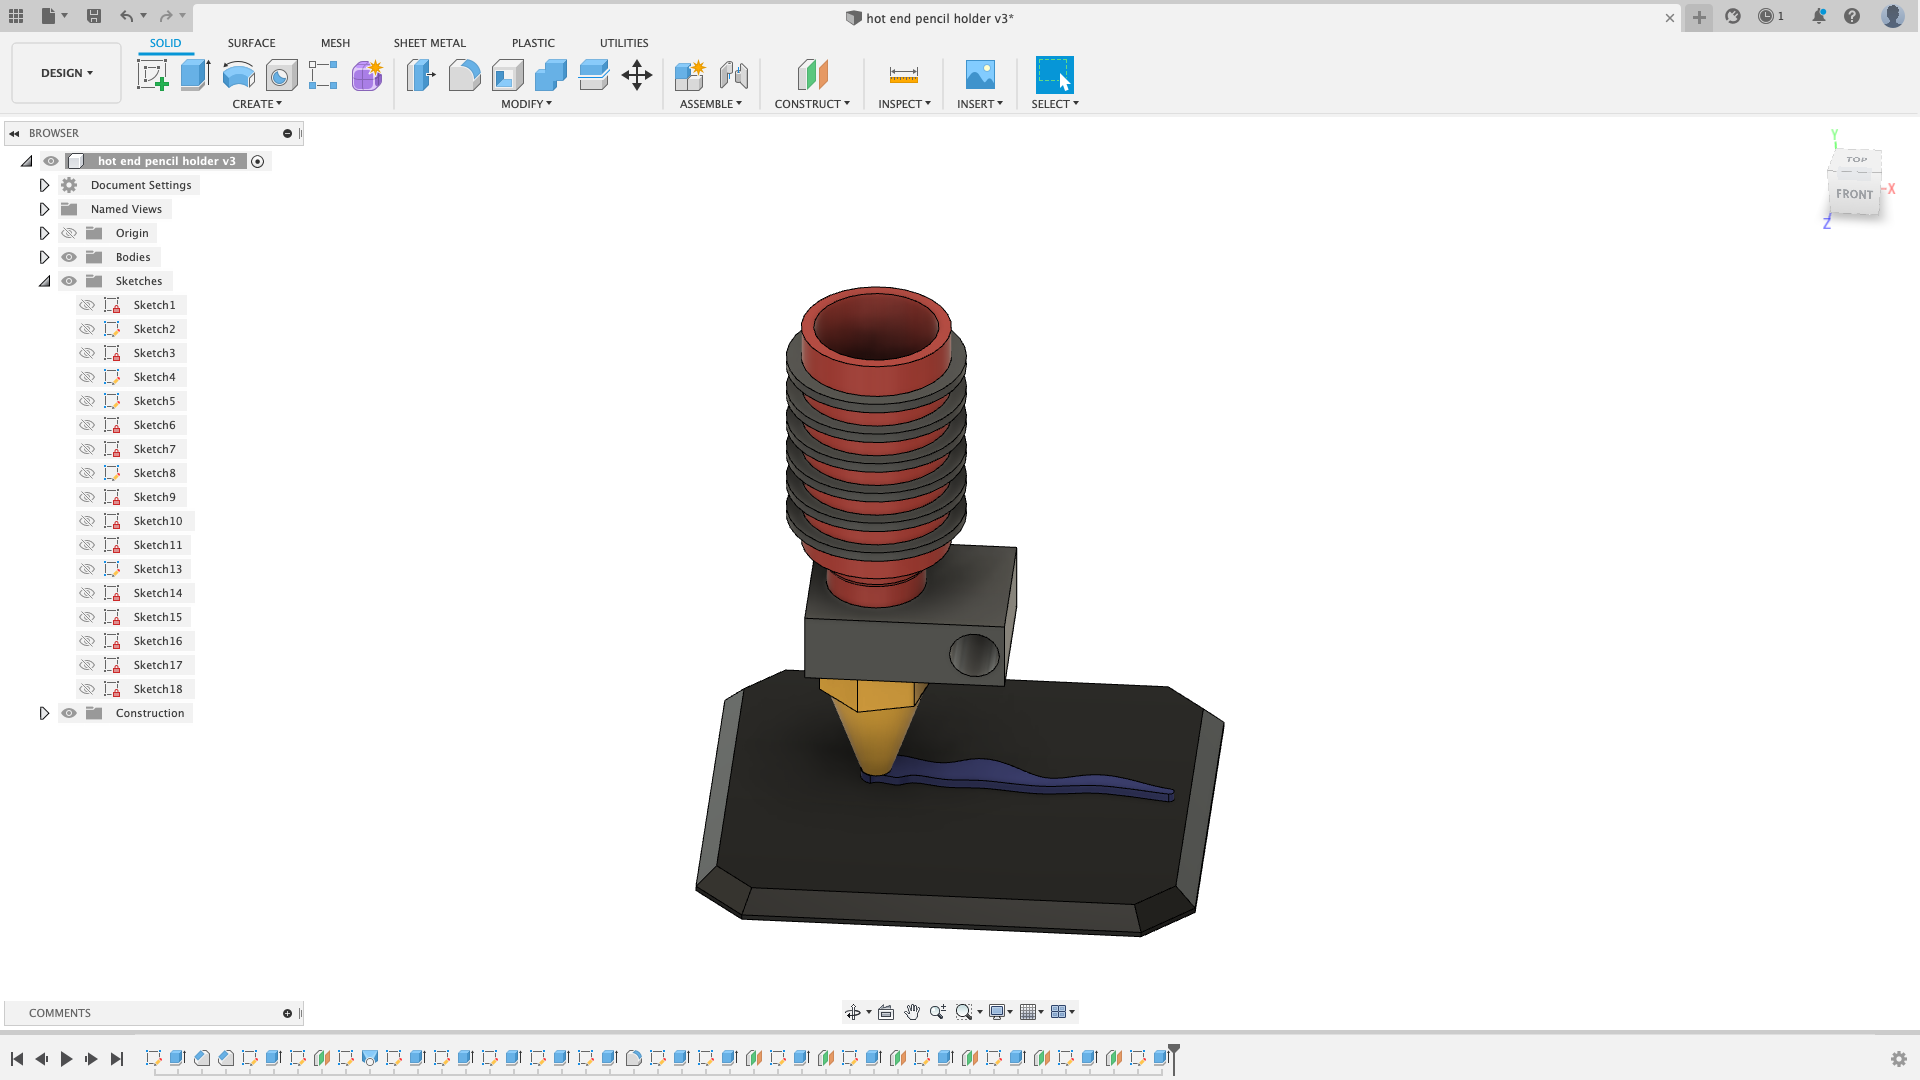Switch to the SURFACE tab
Image resolution: width=1920 pixels, height=1080 pixels.
pos(251,43)
